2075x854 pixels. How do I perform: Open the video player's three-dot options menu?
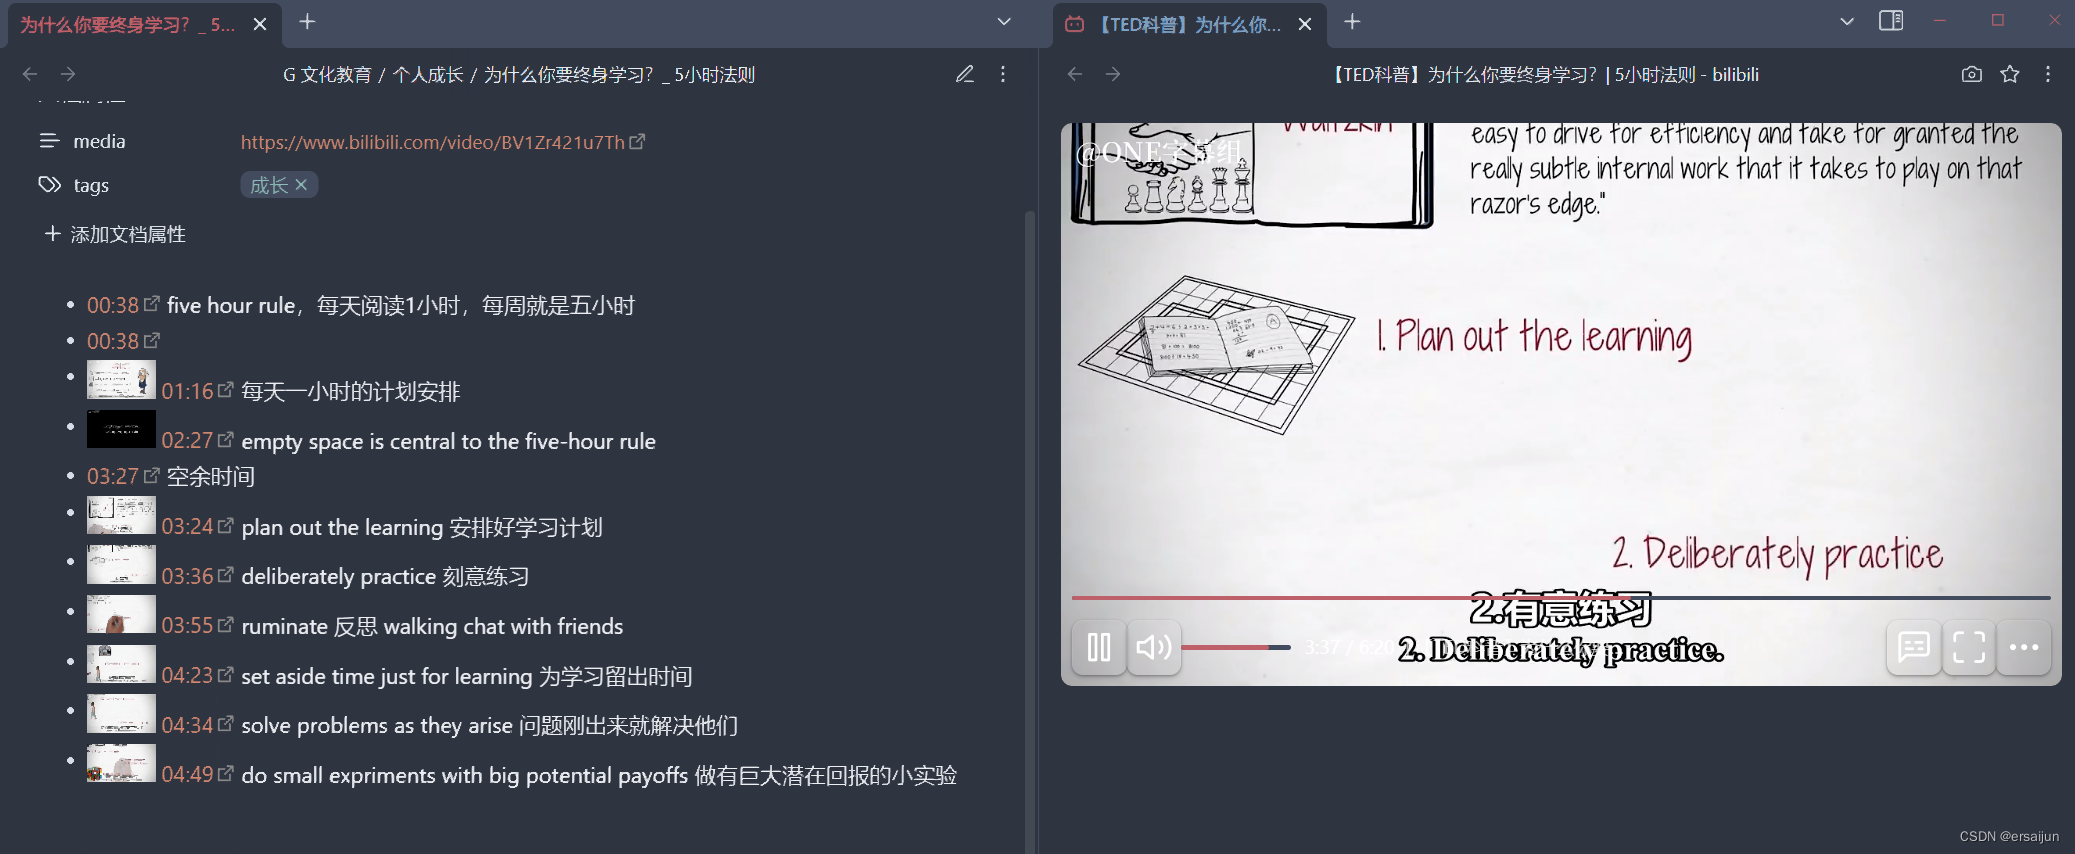tap(2024, 648)
